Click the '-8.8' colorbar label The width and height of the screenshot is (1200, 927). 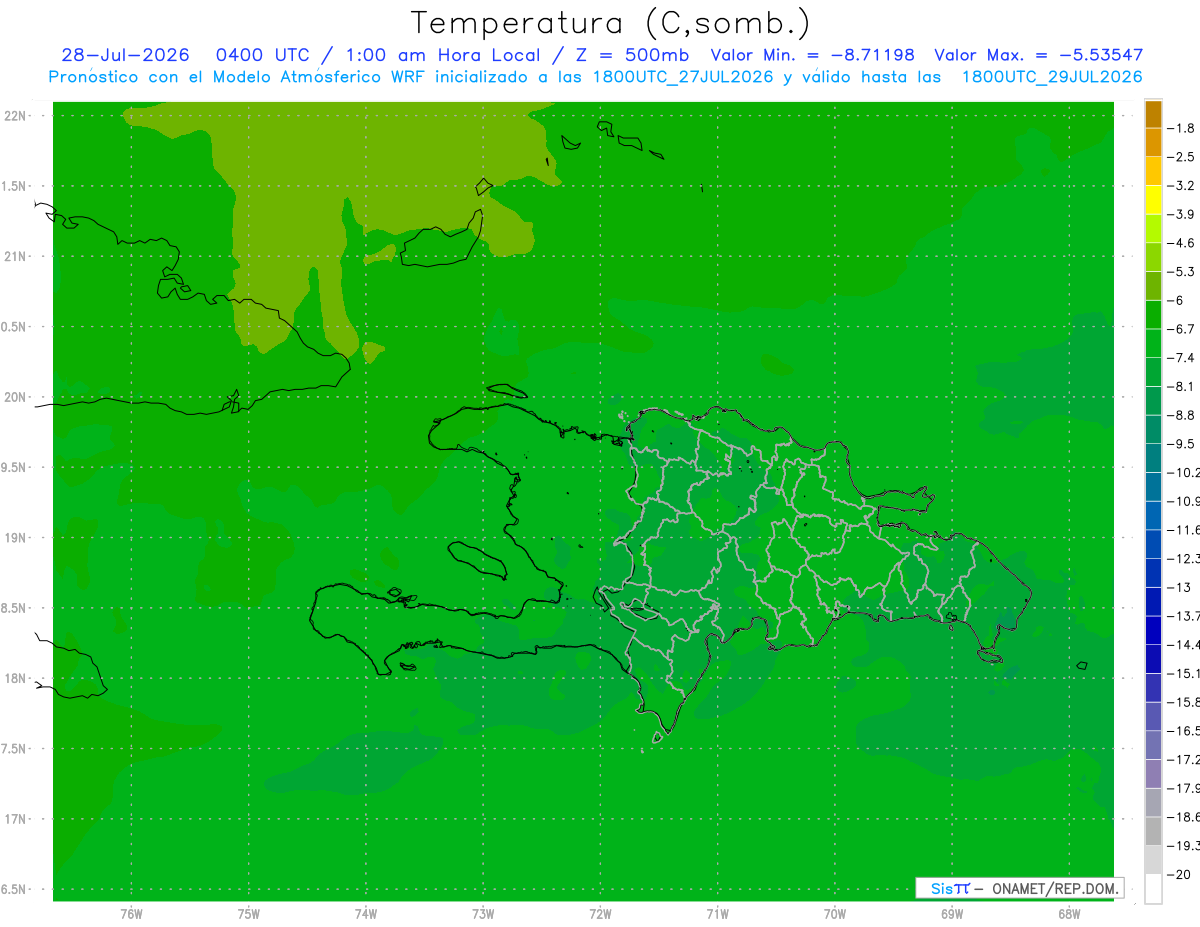point(1183,415)
